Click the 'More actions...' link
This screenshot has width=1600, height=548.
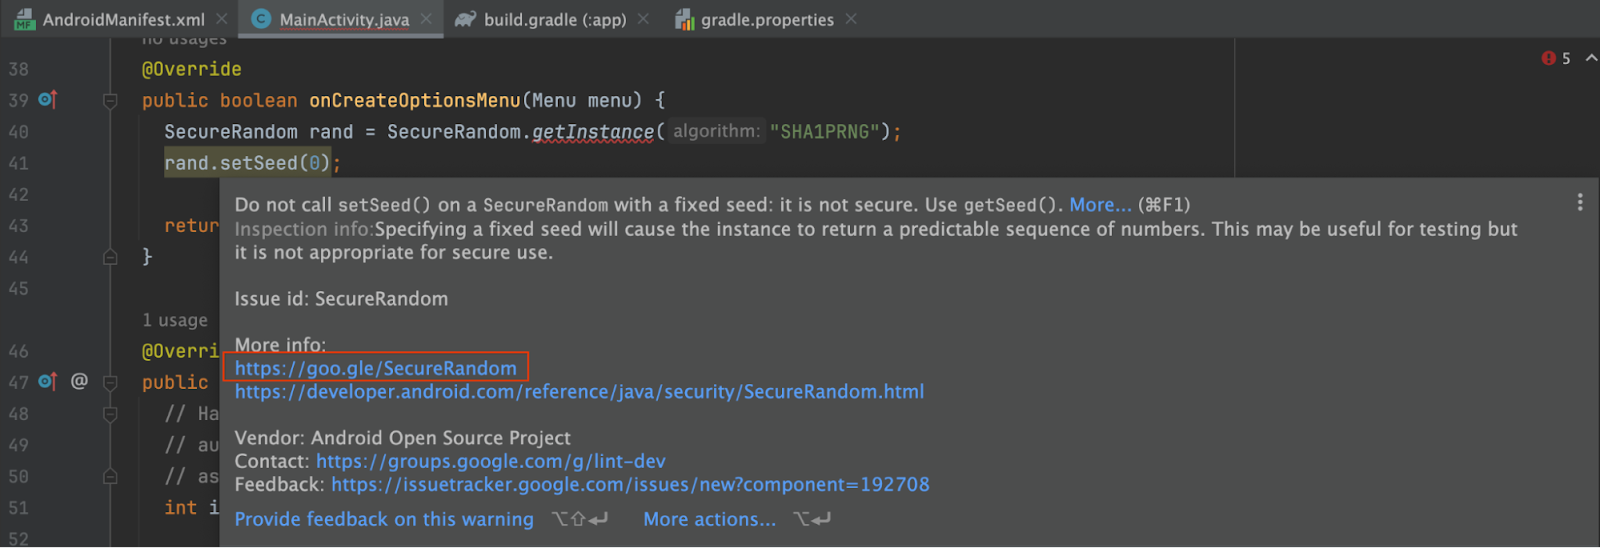point(709,519)
